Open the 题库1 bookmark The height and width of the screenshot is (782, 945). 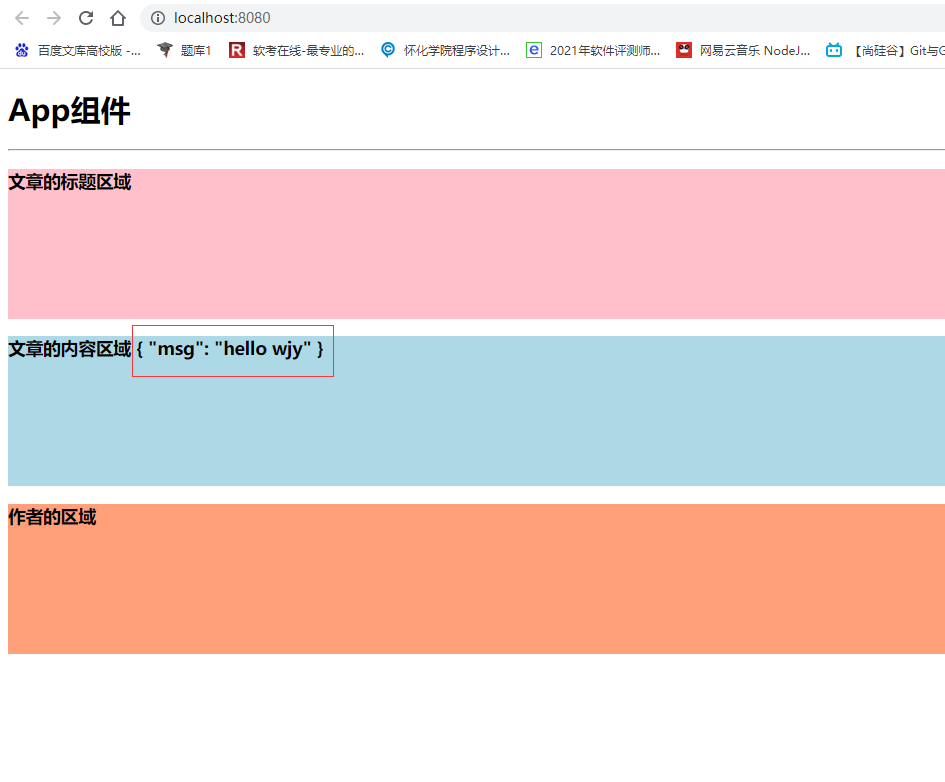184,51
